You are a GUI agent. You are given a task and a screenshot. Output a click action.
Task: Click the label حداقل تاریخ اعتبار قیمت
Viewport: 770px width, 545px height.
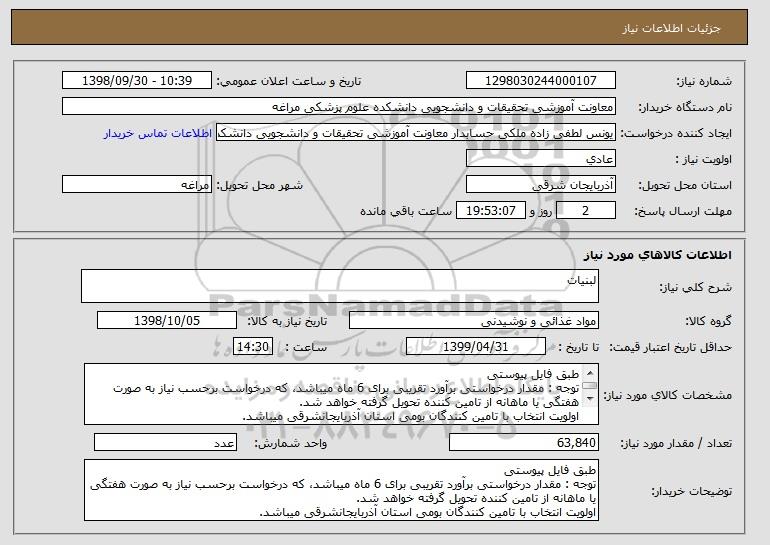click(670, 347)
